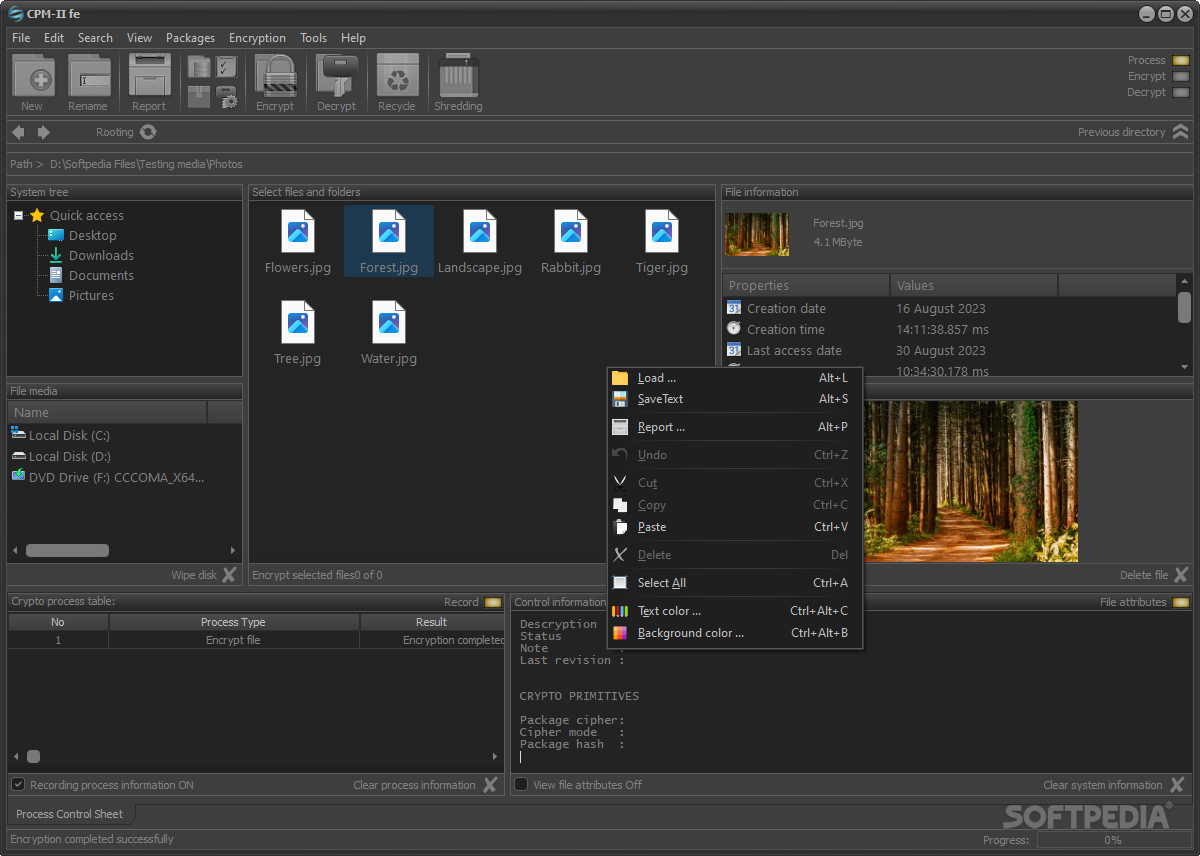Select DVD Drive (F:) entry

pyautogui.click(x=116, y=477)
